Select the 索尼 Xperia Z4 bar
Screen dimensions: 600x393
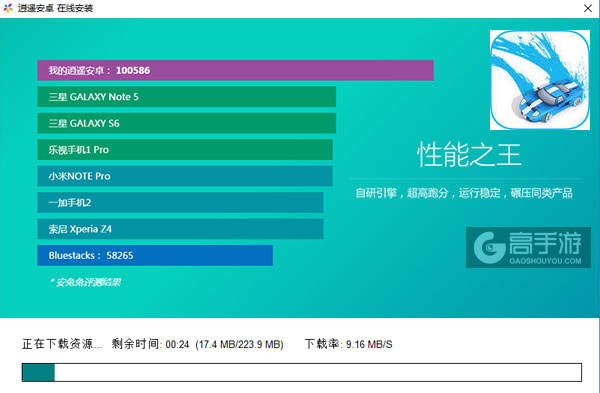pos(180,229)
